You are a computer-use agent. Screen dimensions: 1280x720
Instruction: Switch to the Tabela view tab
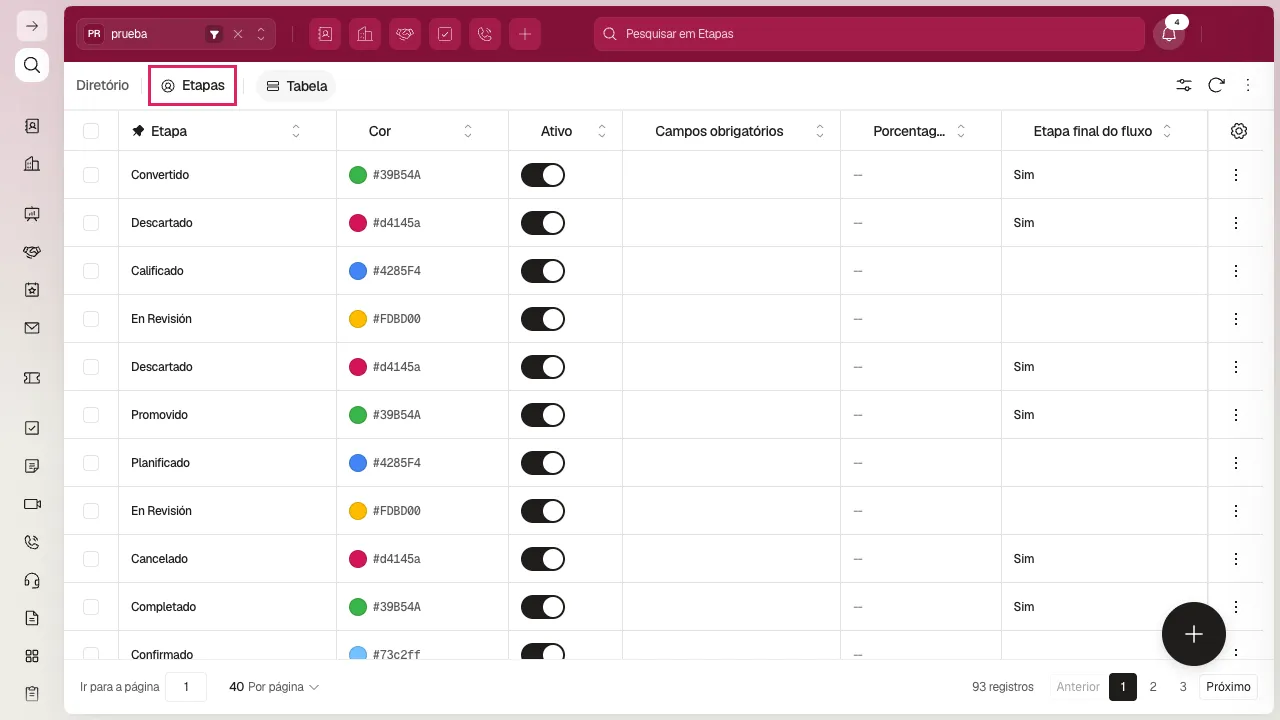coord(296,86)
